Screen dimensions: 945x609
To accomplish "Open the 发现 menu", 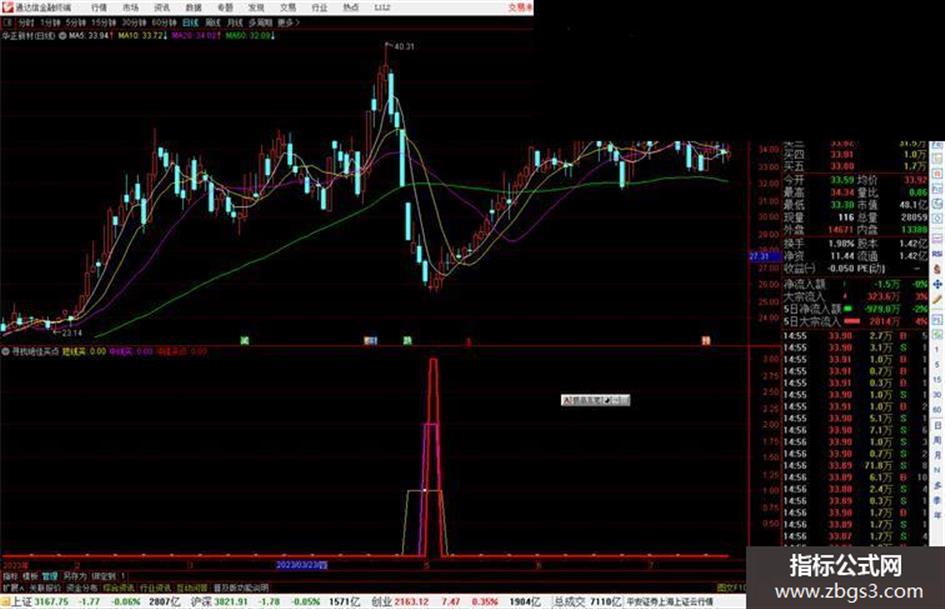I will coord(256,8).
